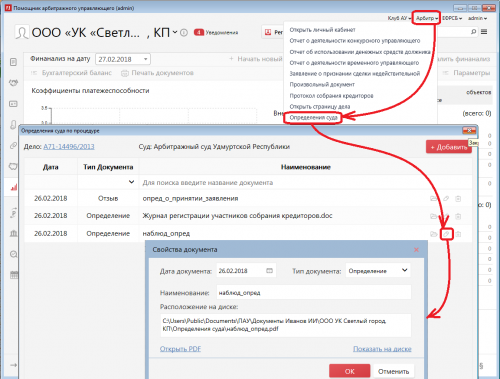Click Бухгалтерский баланс toolbar button

(x=71, y=73)
